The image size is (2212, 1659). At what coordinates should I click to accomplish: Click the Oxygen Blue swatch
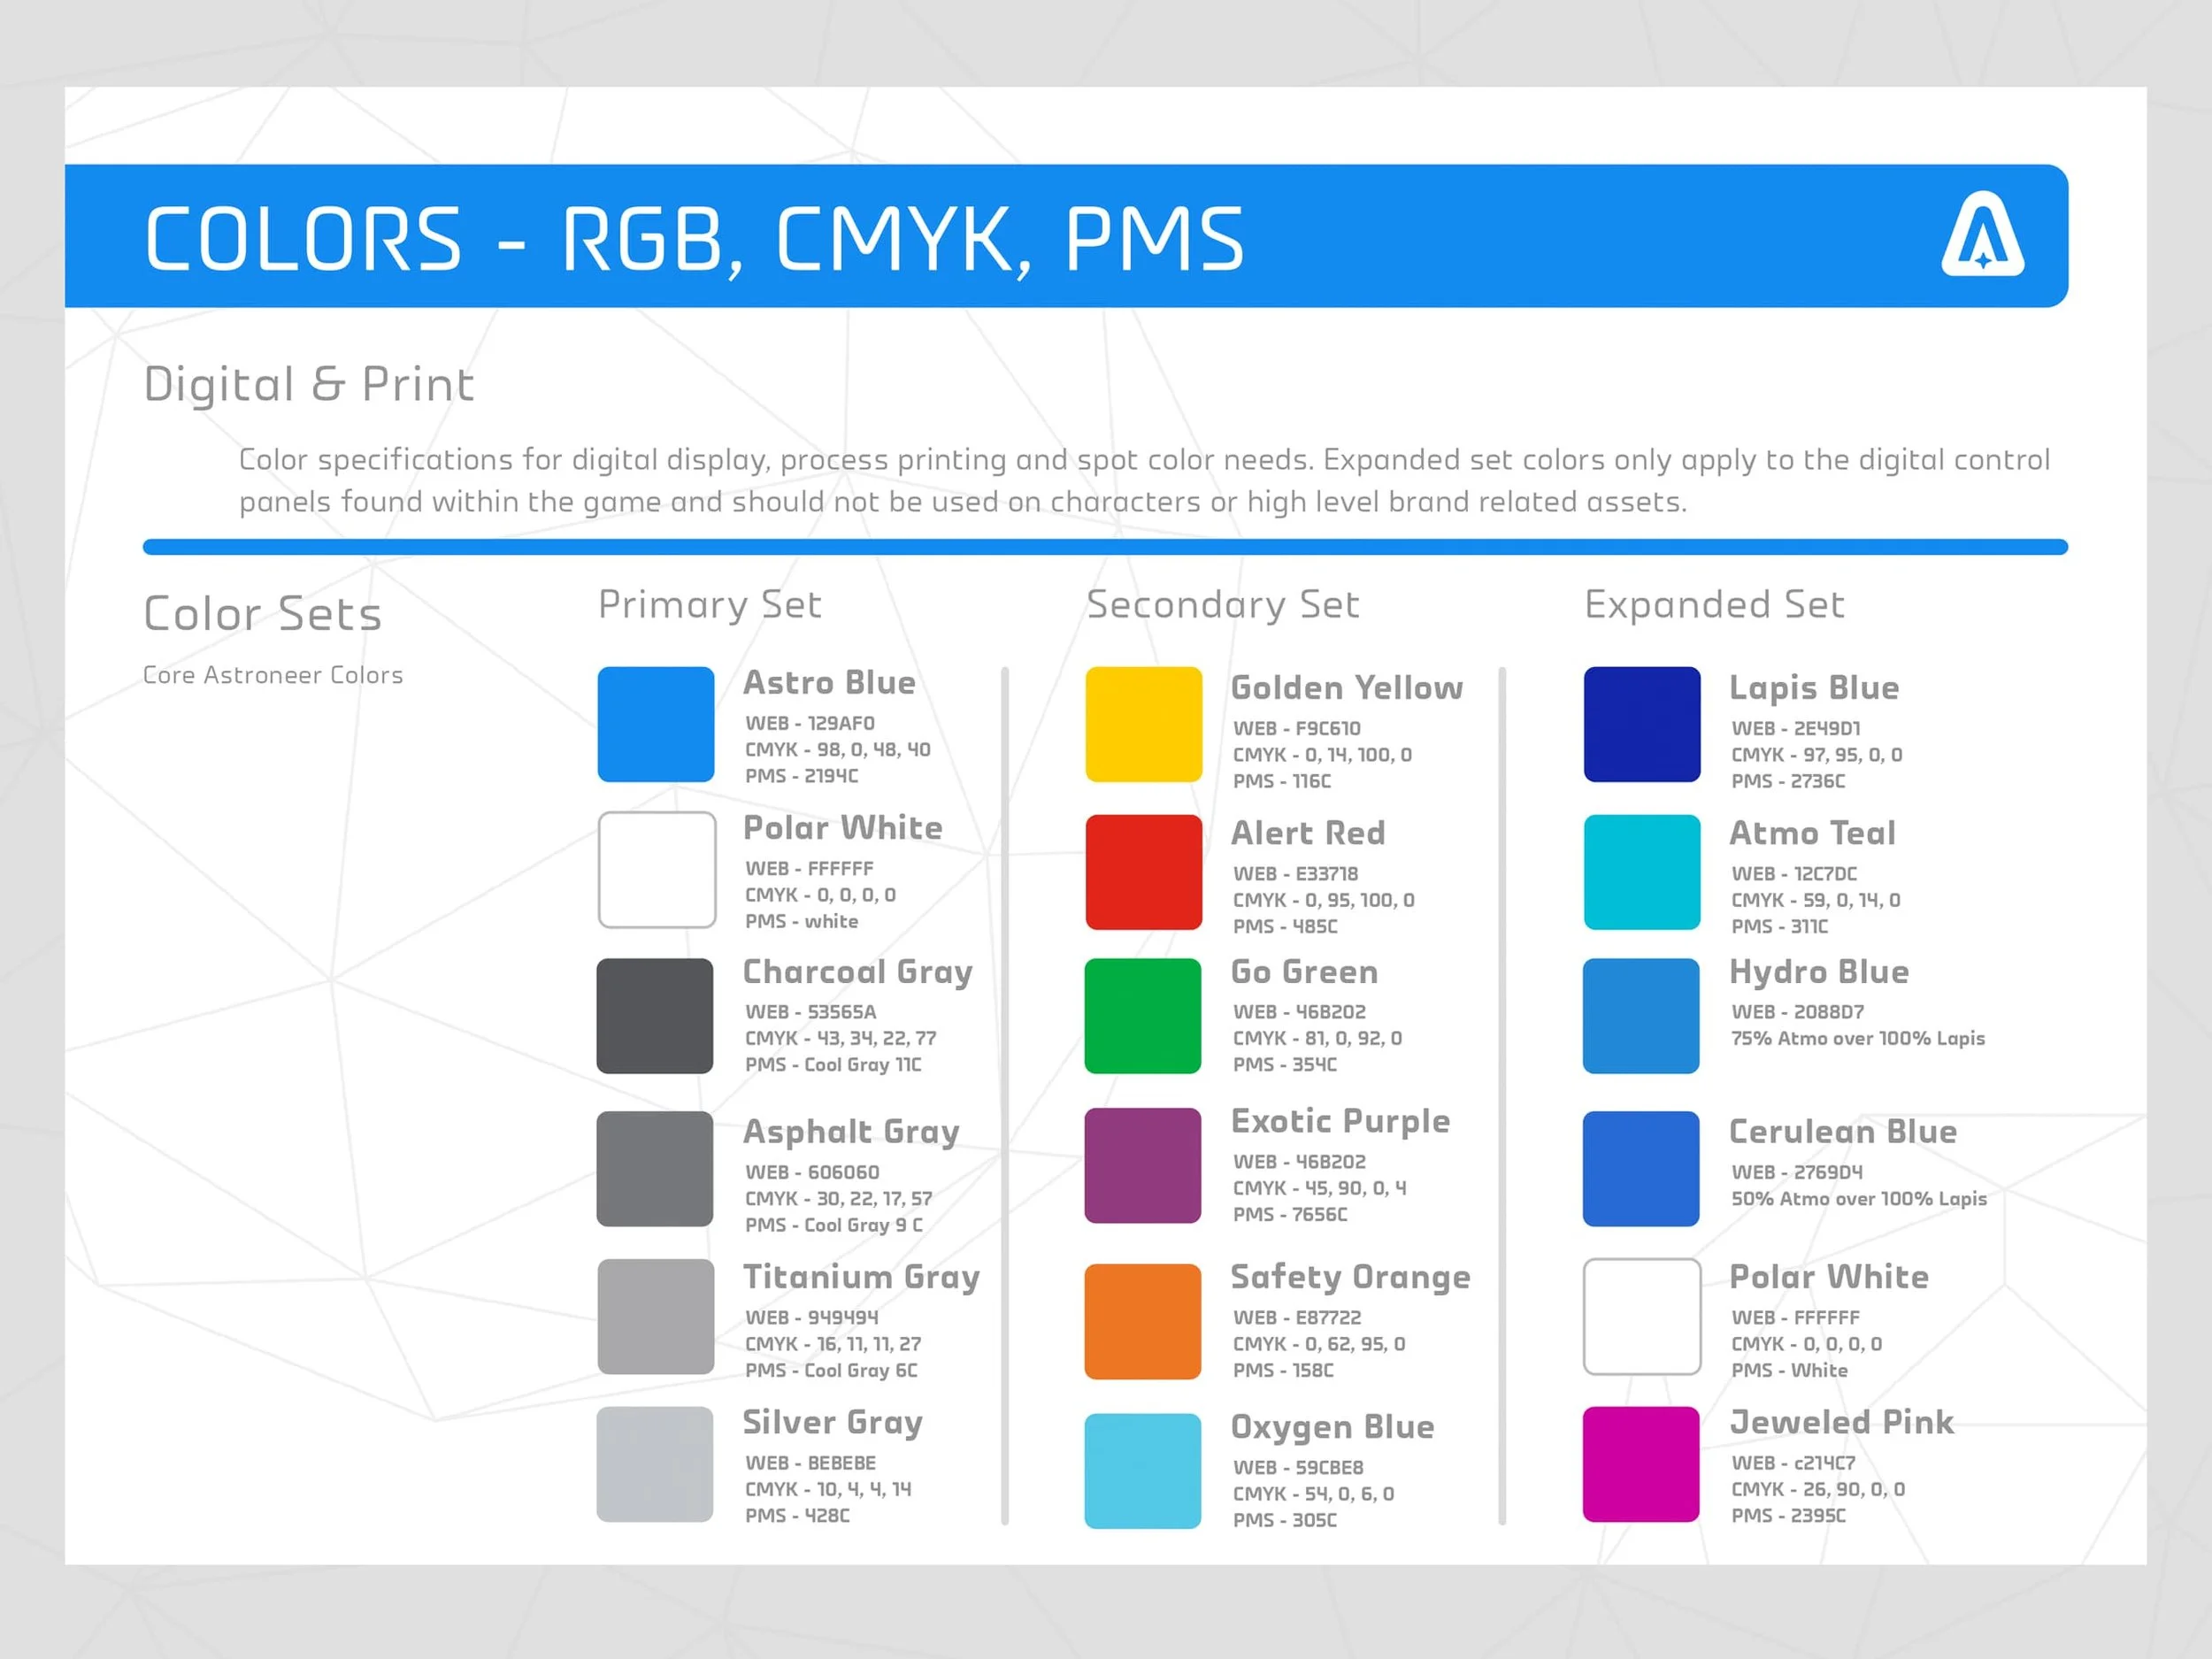pos(1143,1469)
